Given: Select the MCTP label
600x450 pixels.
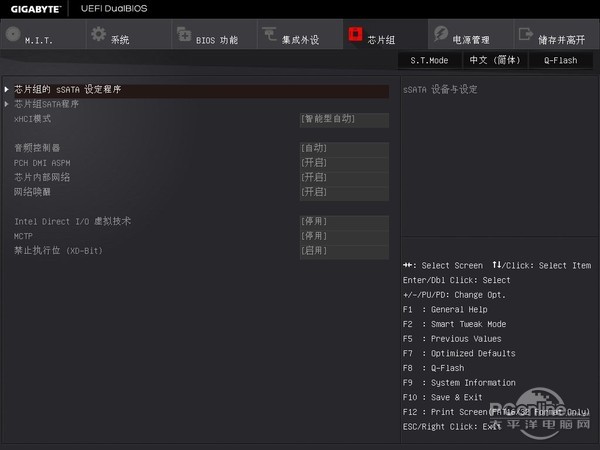Looking at the screenshot, I should pos(23,236).
